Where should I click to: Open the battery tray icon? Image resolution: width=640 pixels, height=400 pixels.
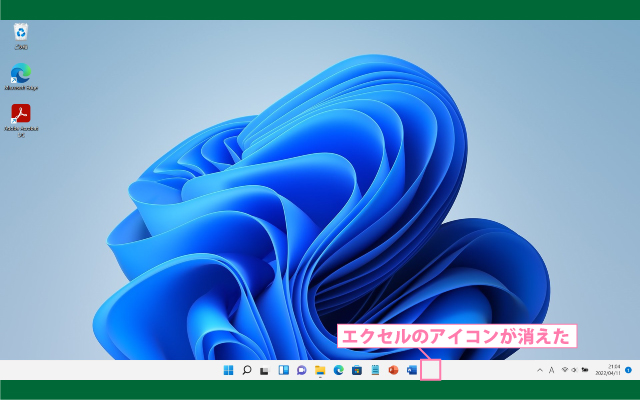585,370
